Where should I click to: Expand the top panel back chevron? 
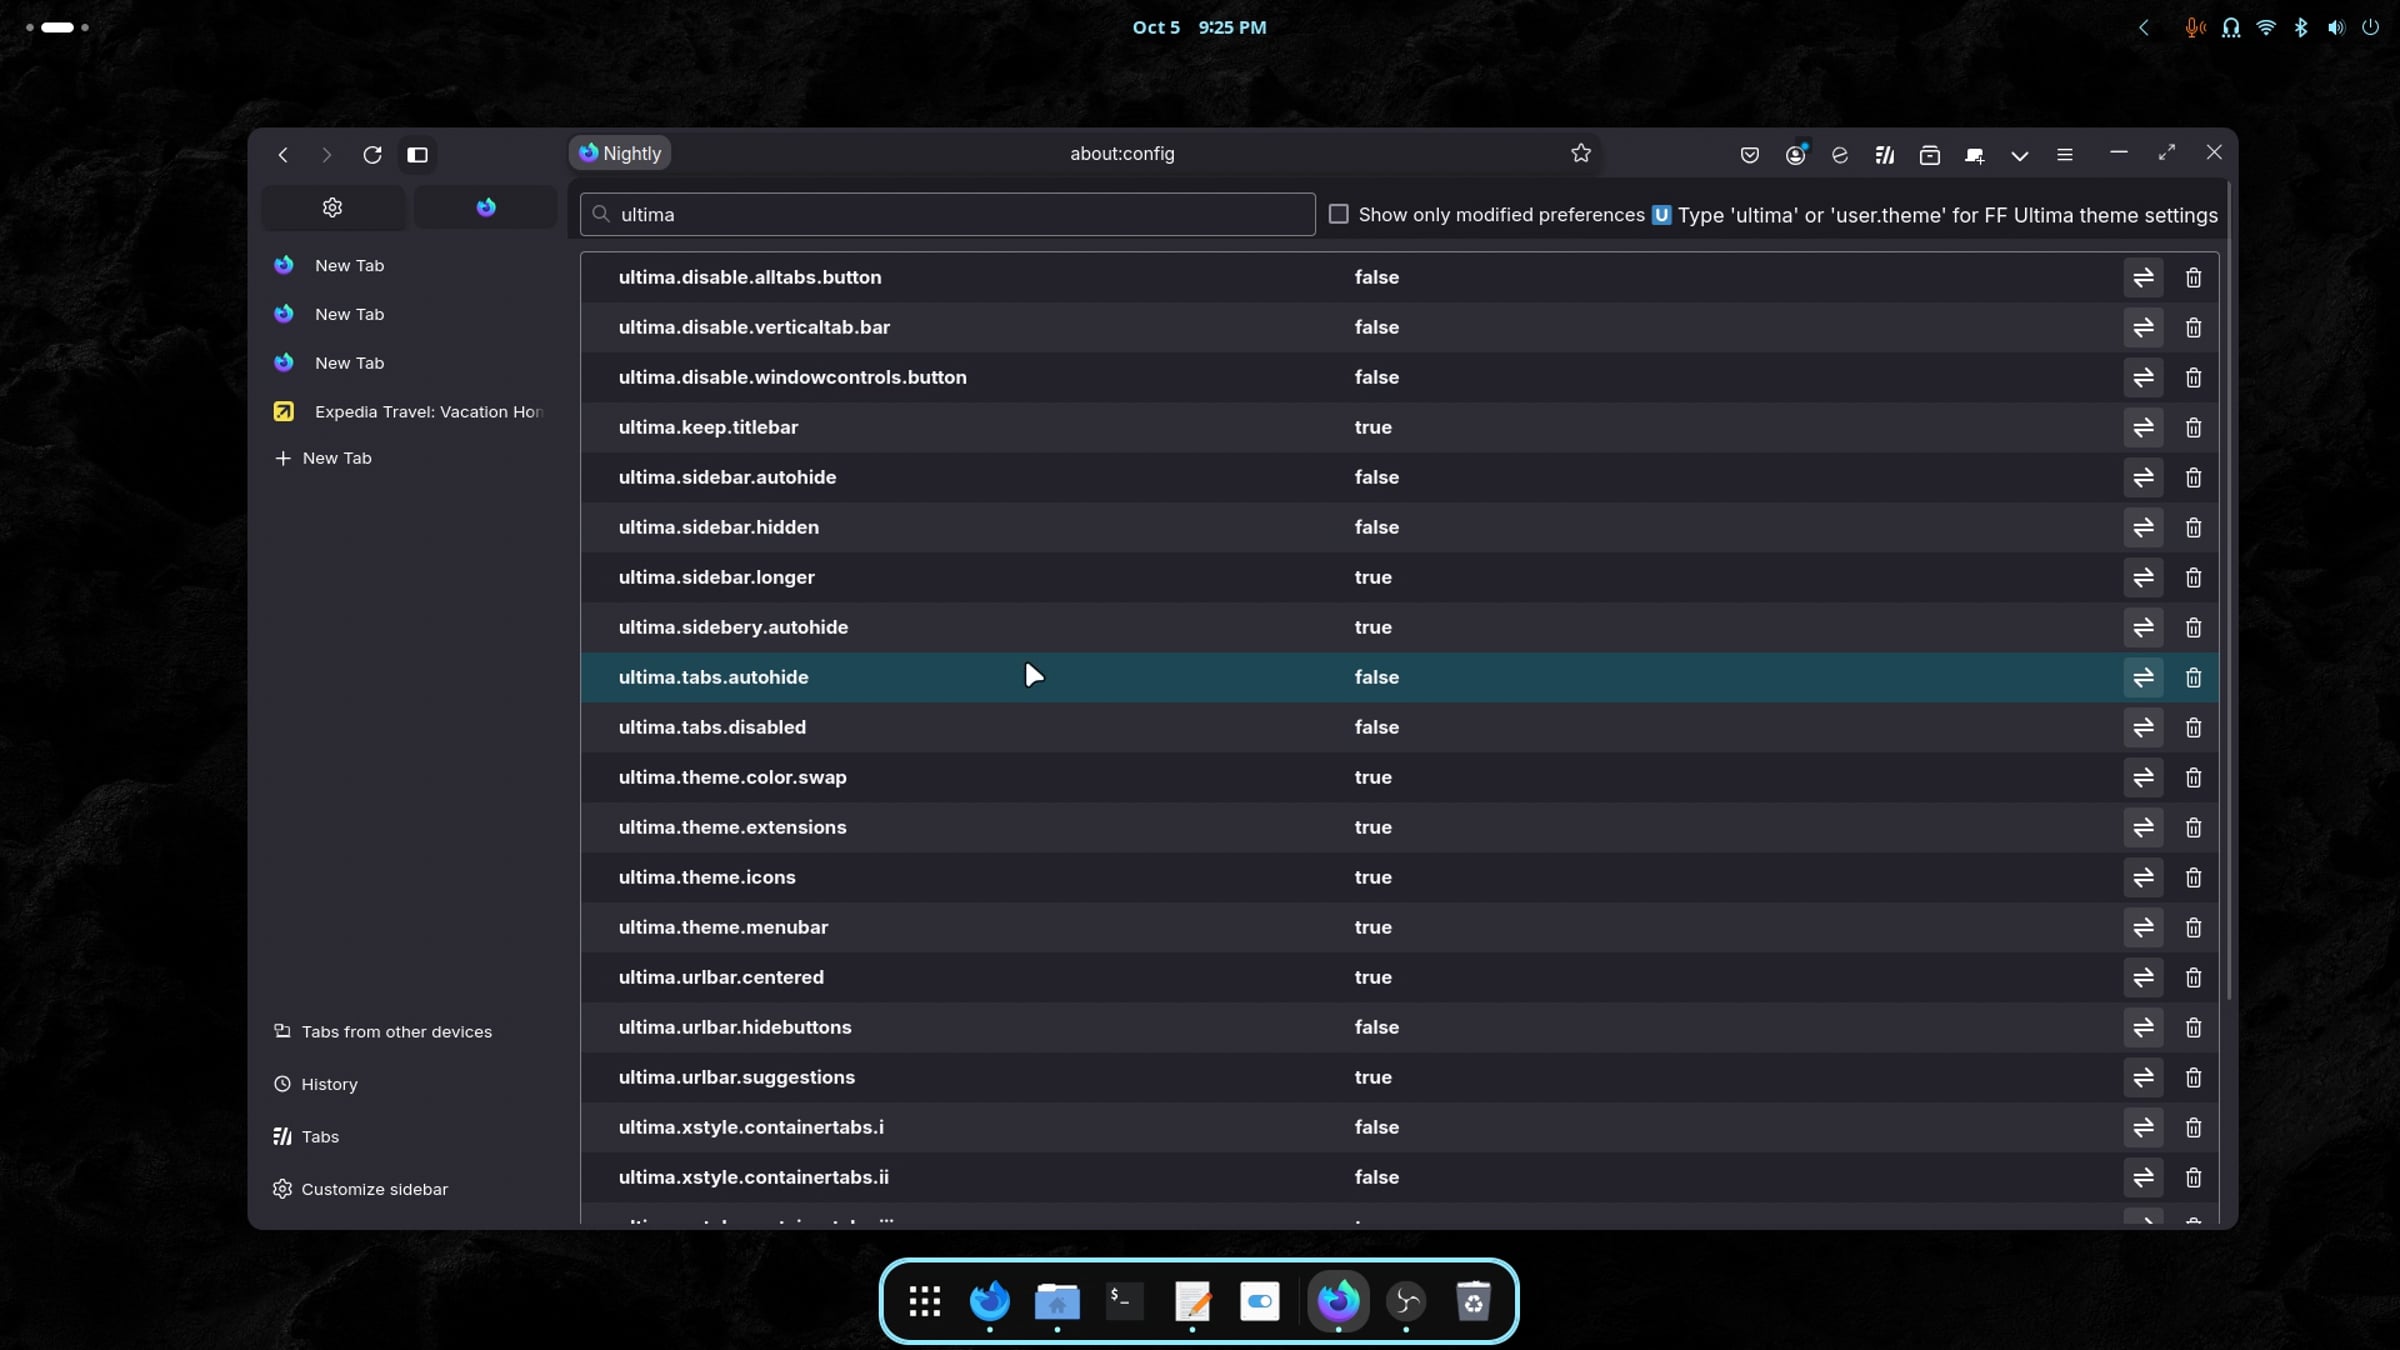2143,28
